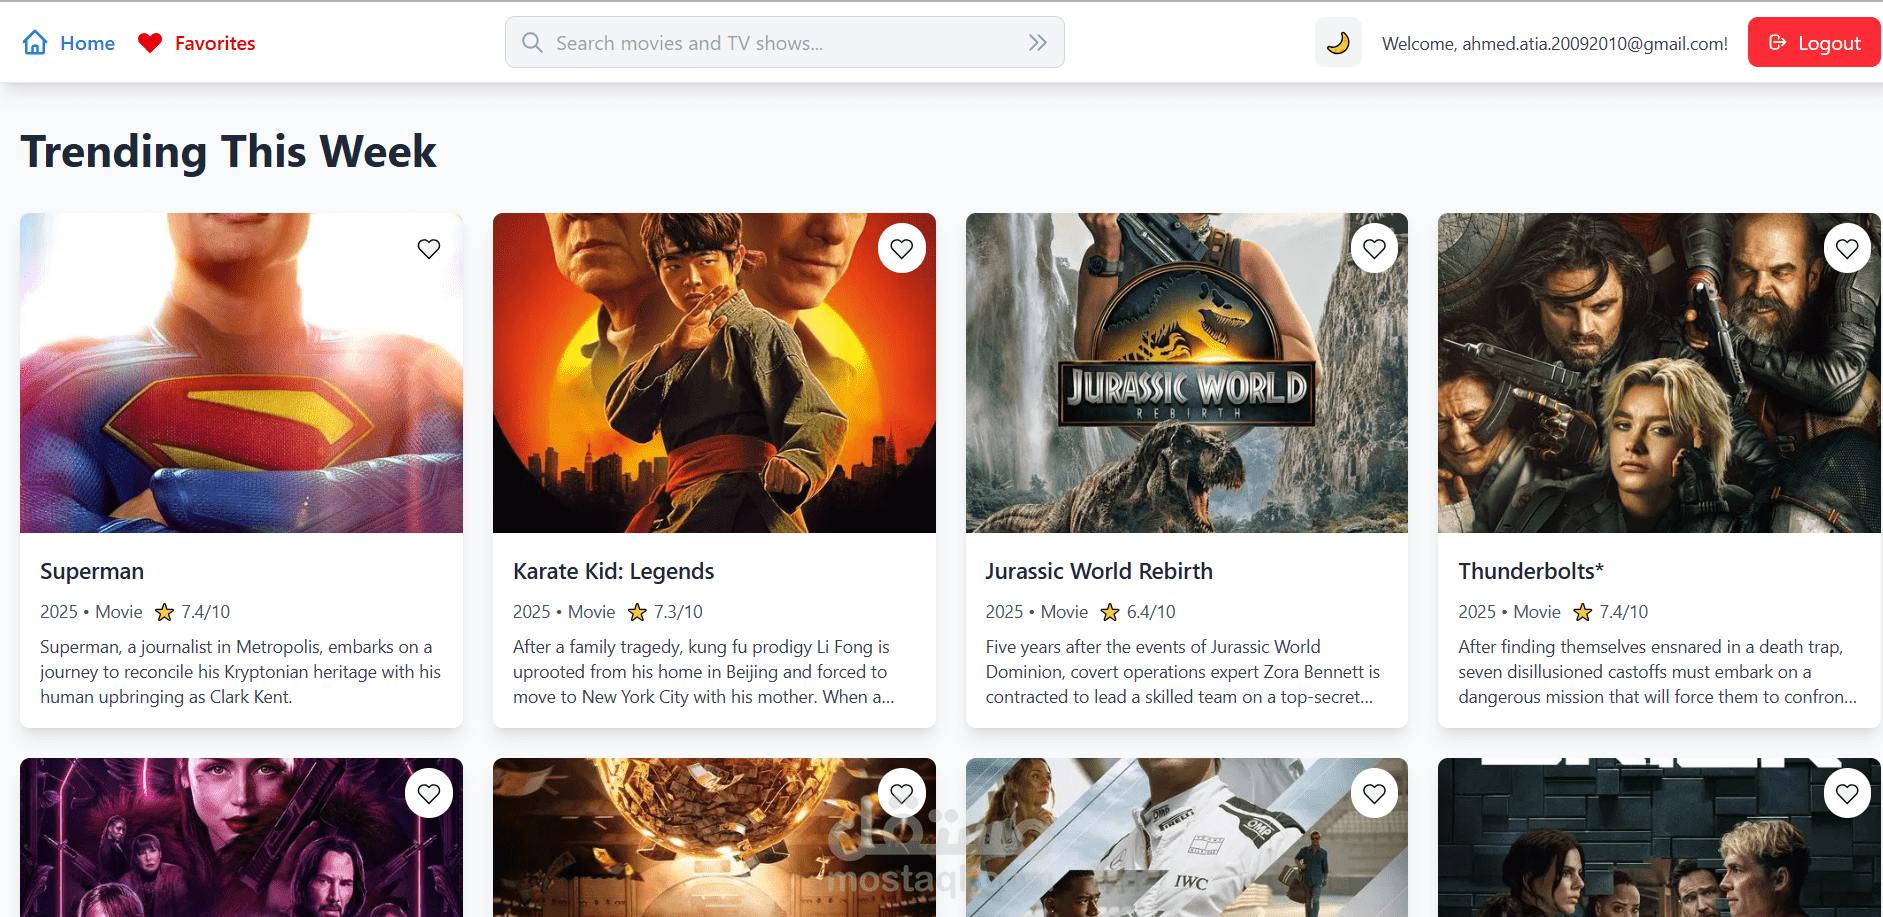The height and width of the screenshot is (917, 1883).
Task: Open the Thunderbolts* poster image
Action: tap(1659, 373)
